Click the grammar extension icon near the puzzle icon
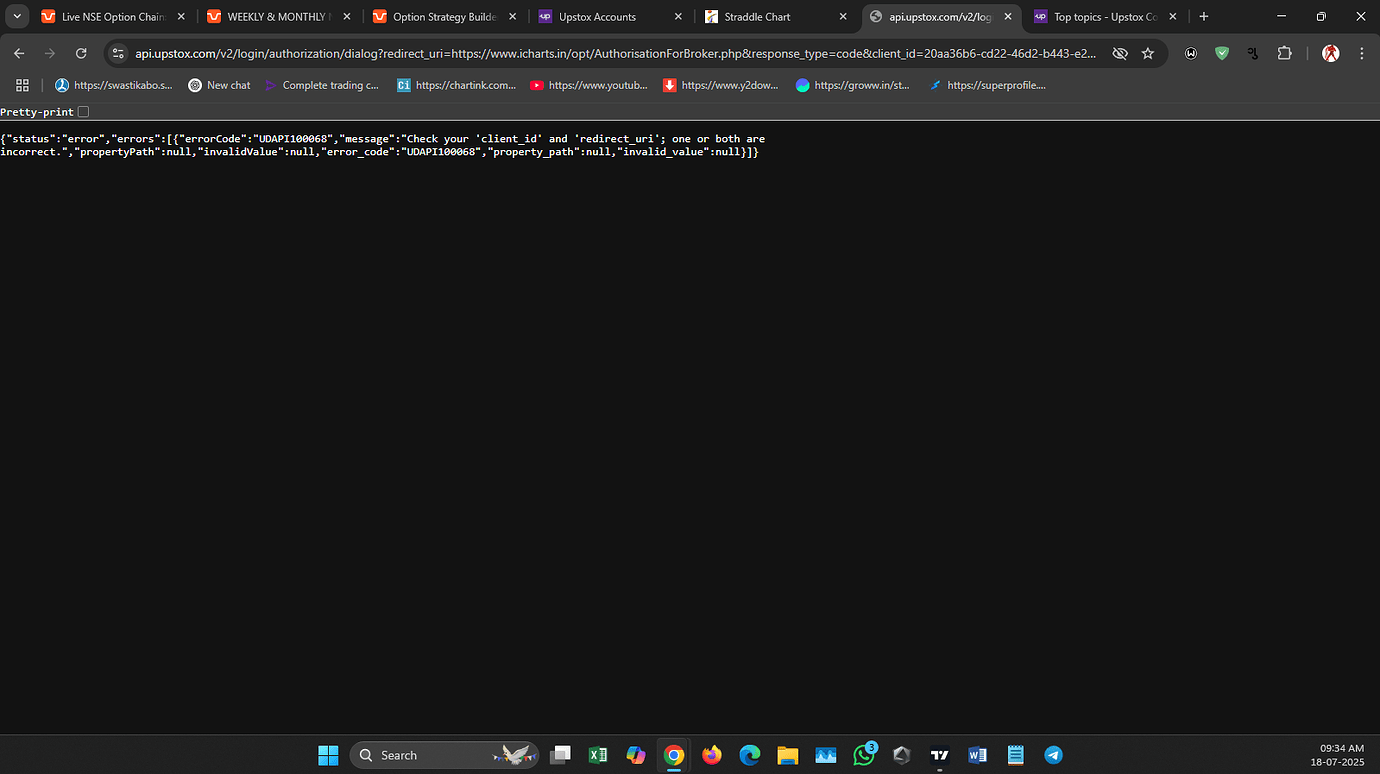 [1252, 53]
